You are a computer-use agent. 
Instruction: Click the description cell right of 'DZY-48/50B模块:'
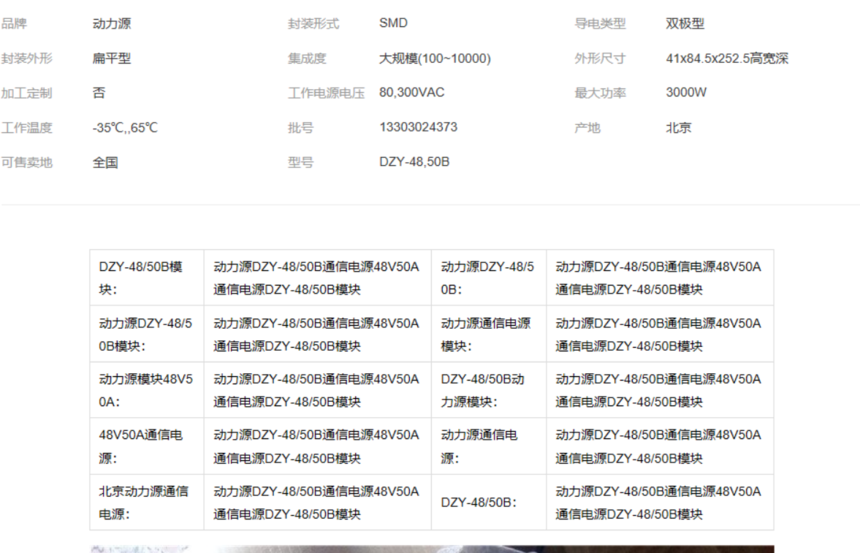point(318,278)
